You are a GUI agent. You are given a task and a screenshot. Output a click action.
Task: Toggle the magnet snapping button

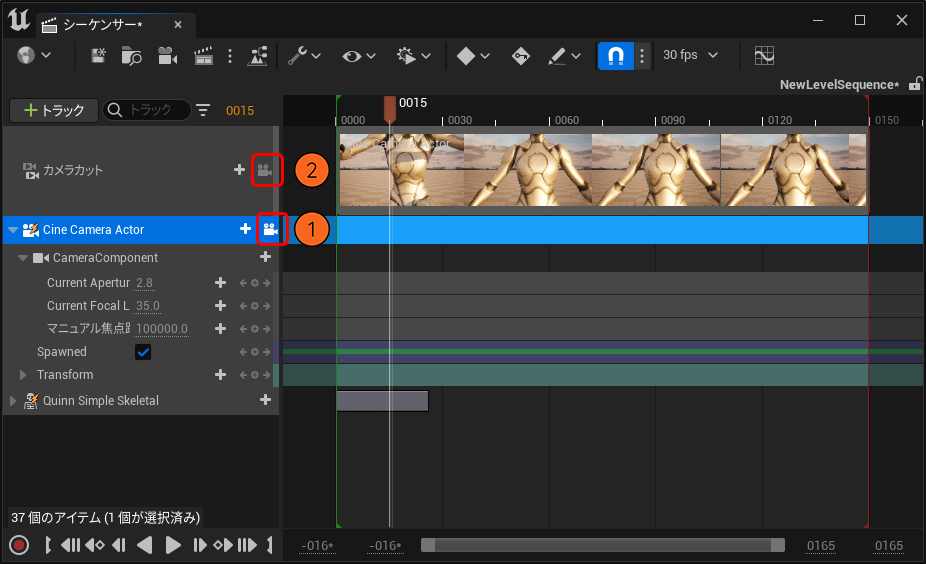615,56
